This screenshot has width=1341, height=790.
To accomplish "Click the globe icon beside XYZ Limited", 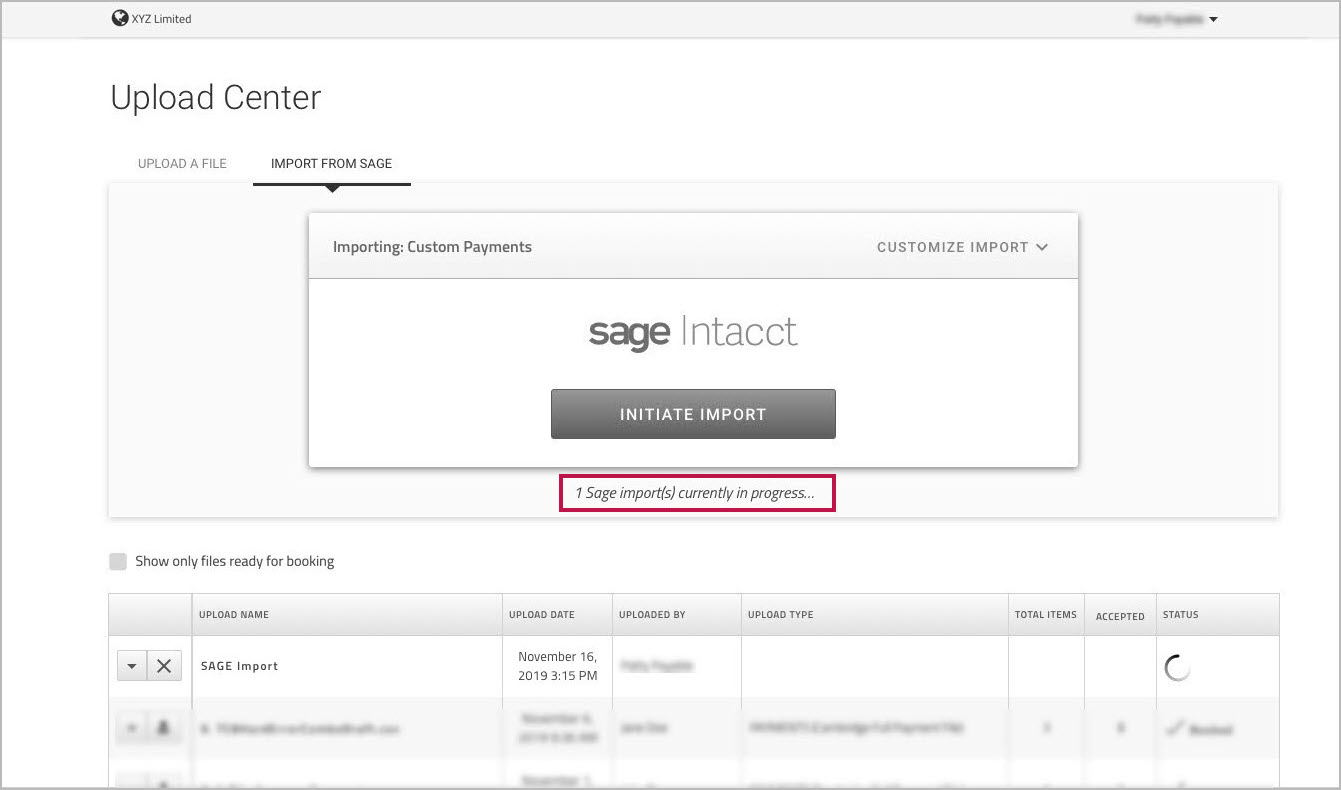I will tap(120, 18).
